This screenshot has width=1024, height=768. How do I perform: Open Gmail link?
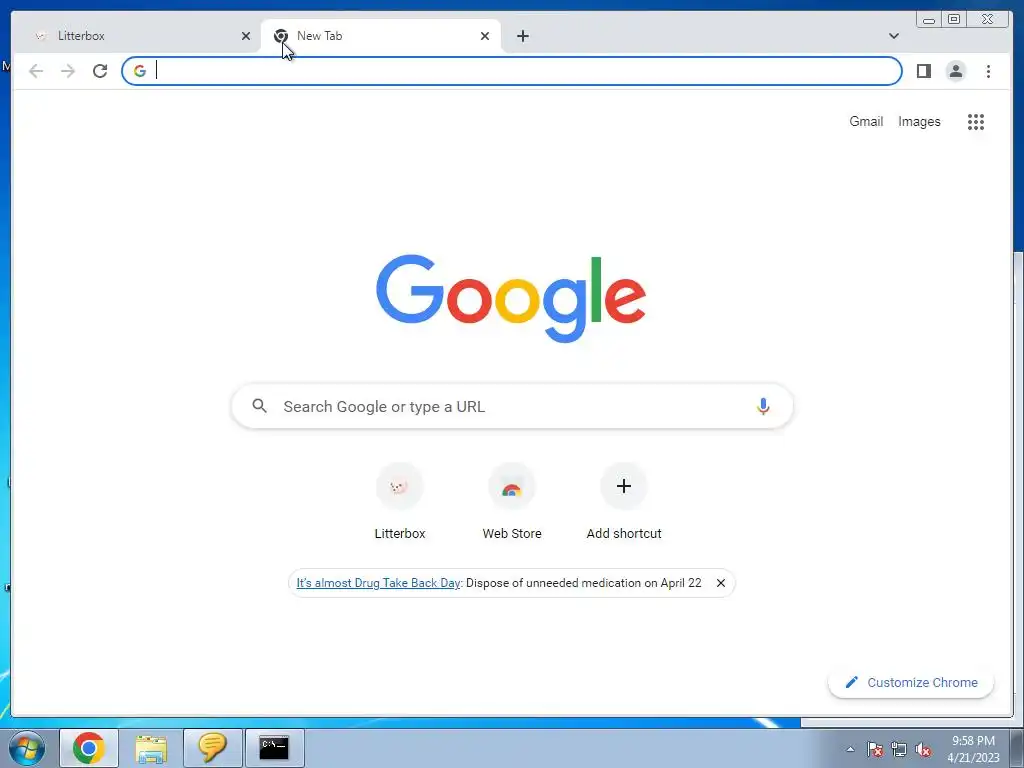(866, 121)
